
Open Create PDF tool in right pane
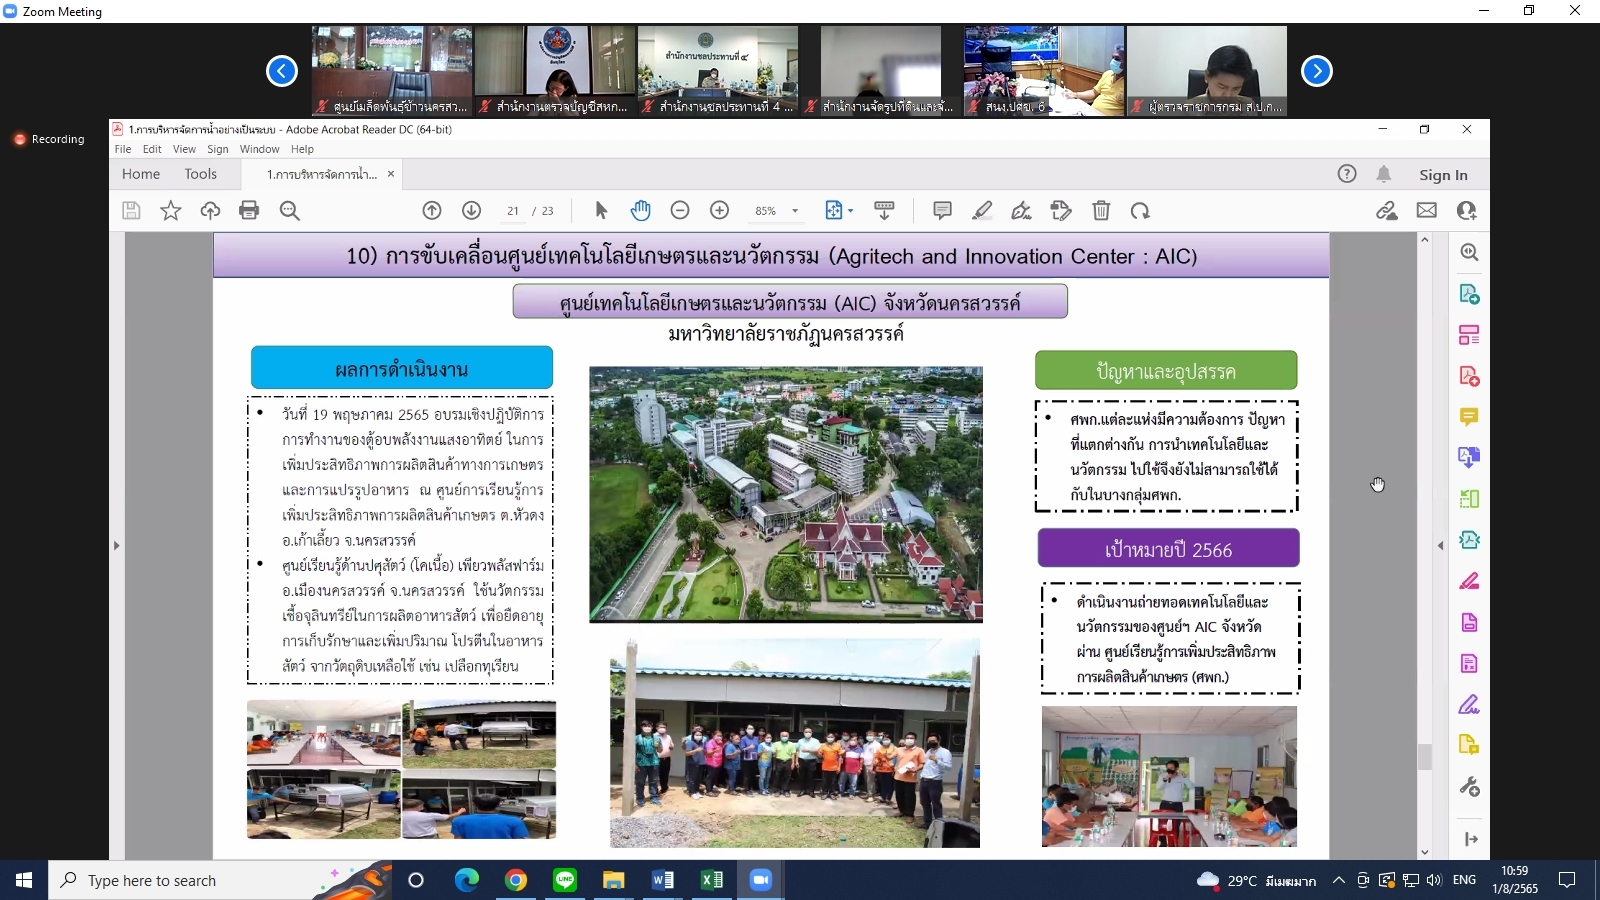[1469, 376]
